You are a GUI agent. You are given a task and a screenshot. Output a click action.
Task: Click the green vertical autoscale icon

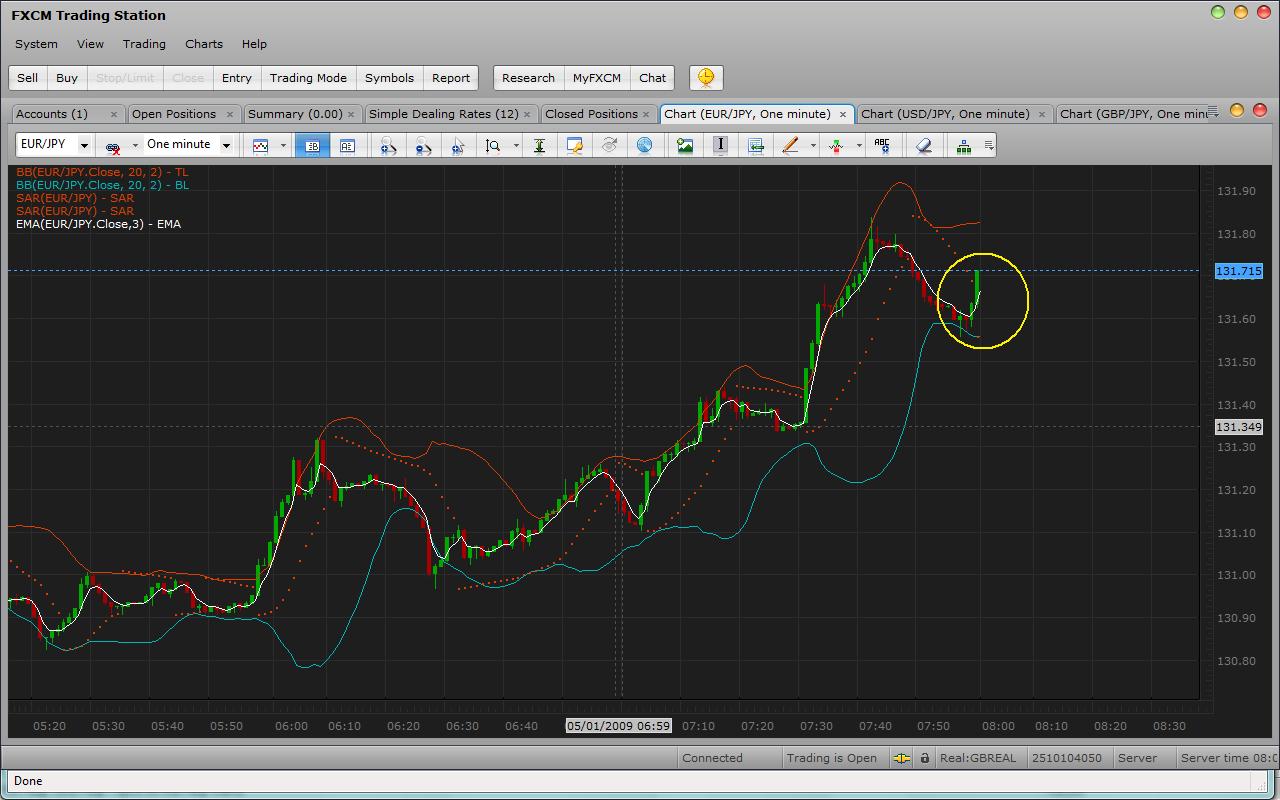point(539,145)
